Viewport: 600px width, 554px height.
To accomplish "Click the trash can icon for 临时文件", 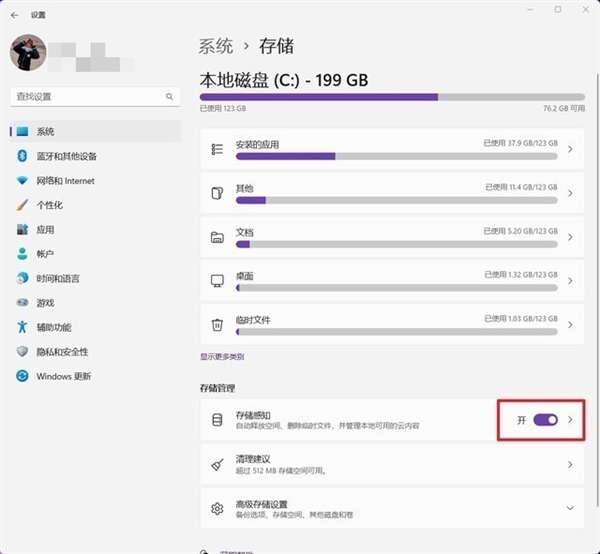I will [217, 324].
